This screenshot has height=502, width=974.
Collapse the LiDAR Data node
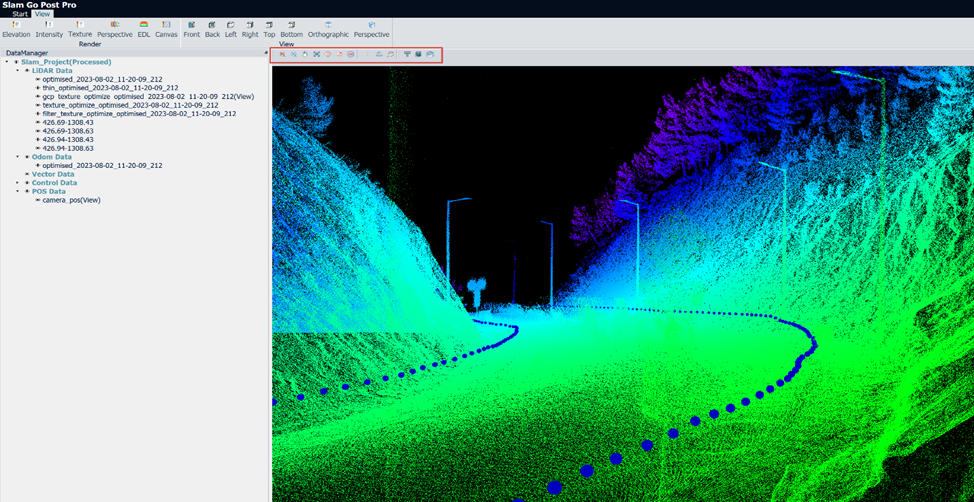point(17,71)
